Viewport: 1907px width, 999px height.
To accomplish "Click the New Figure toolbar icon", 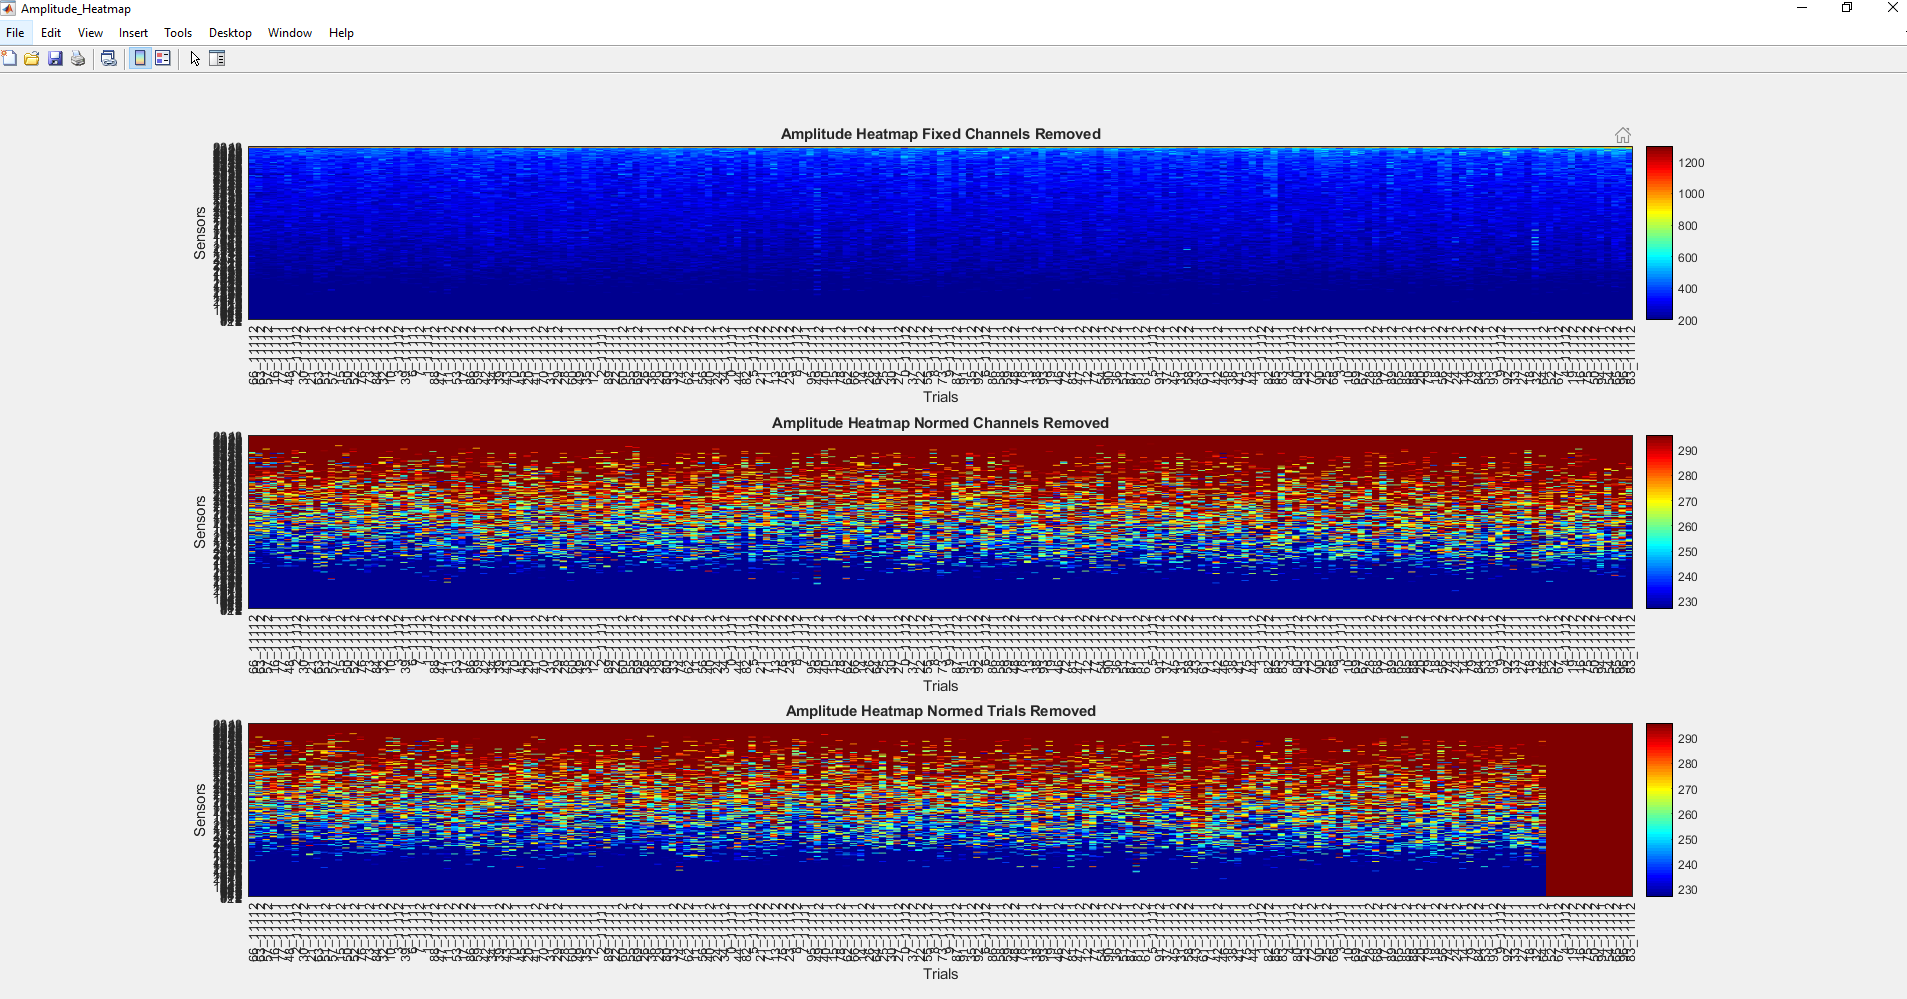I will coord(9,58).
